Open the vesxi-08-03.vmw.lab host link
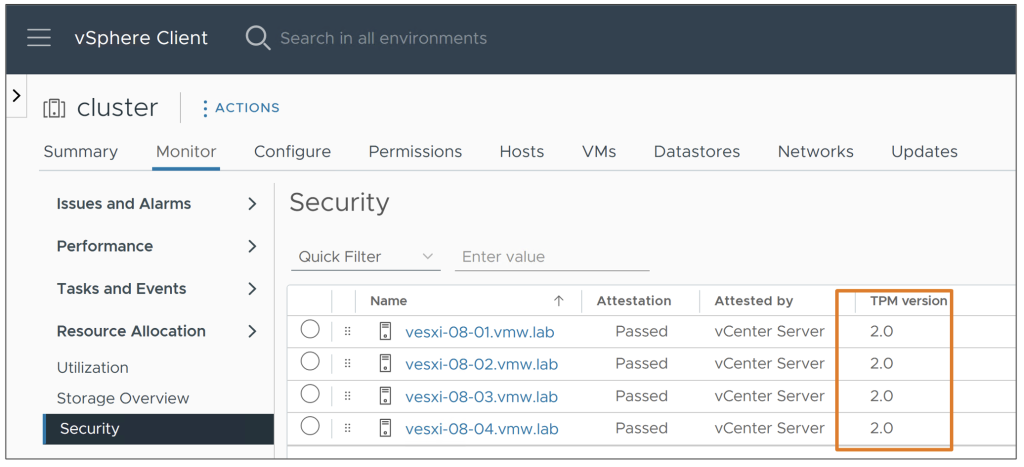 pos(481,397)
